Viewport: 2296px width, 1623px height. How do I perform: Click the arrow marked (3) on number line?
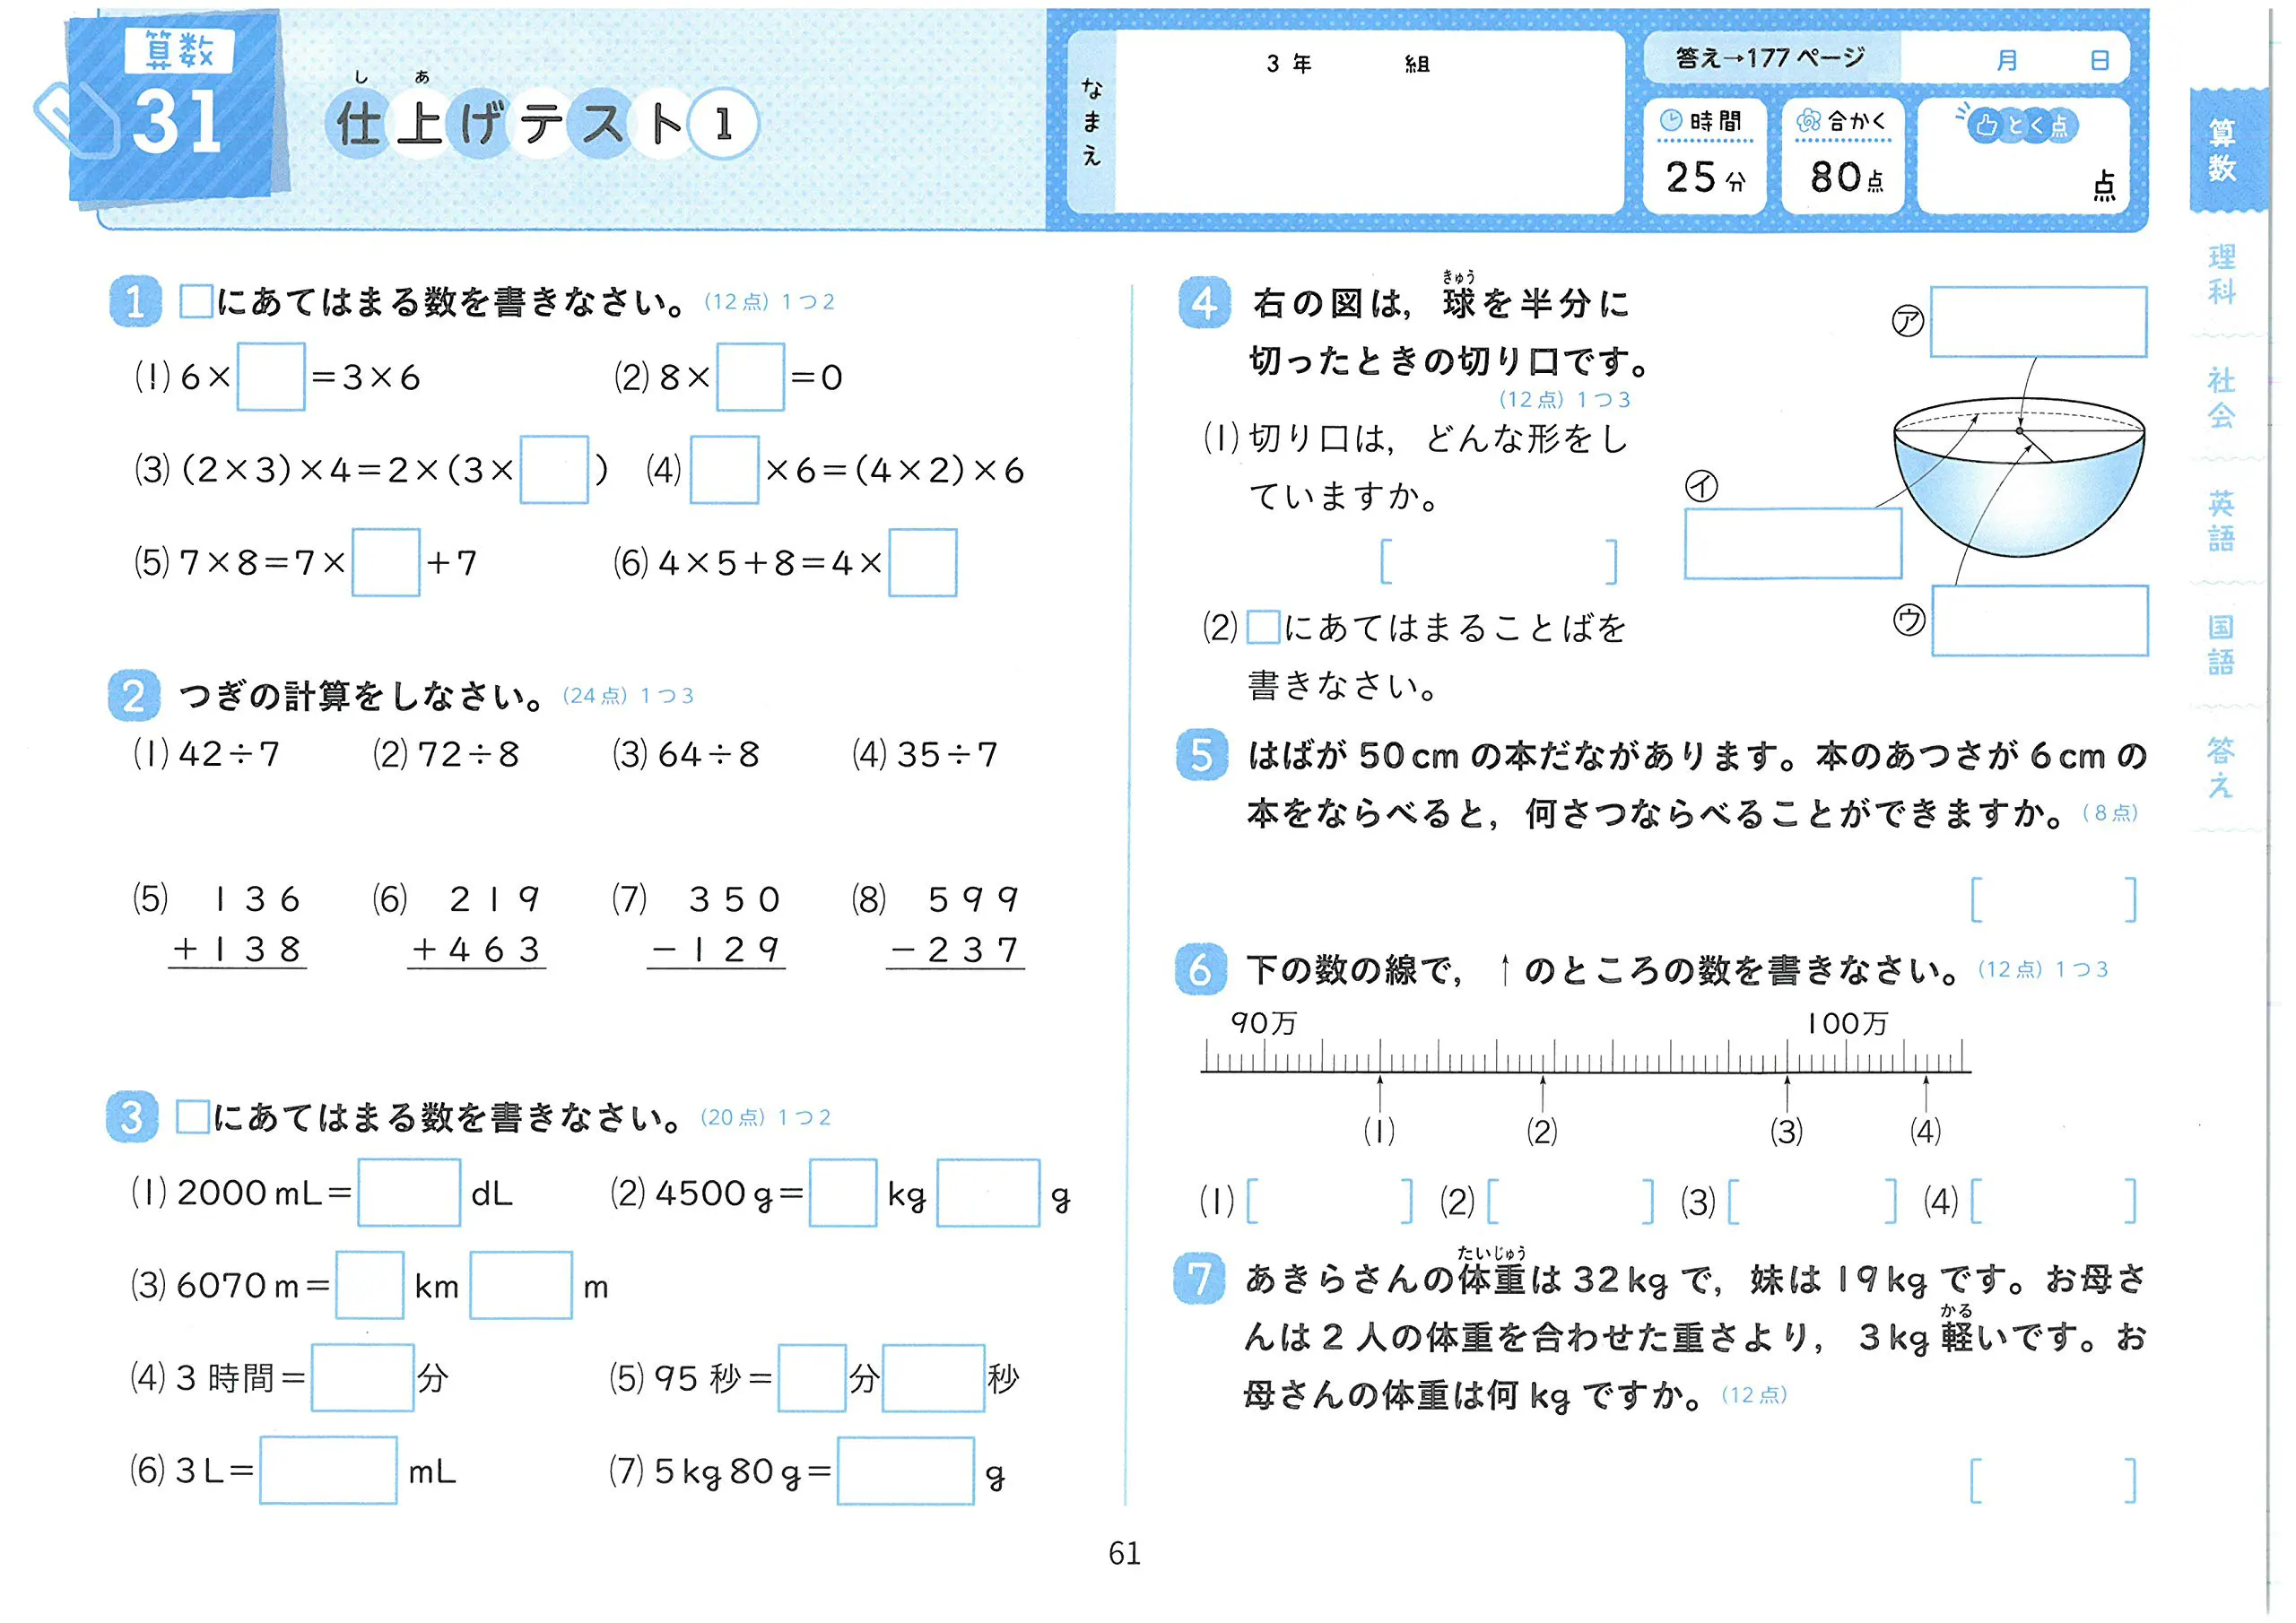coord(1787,1093)
